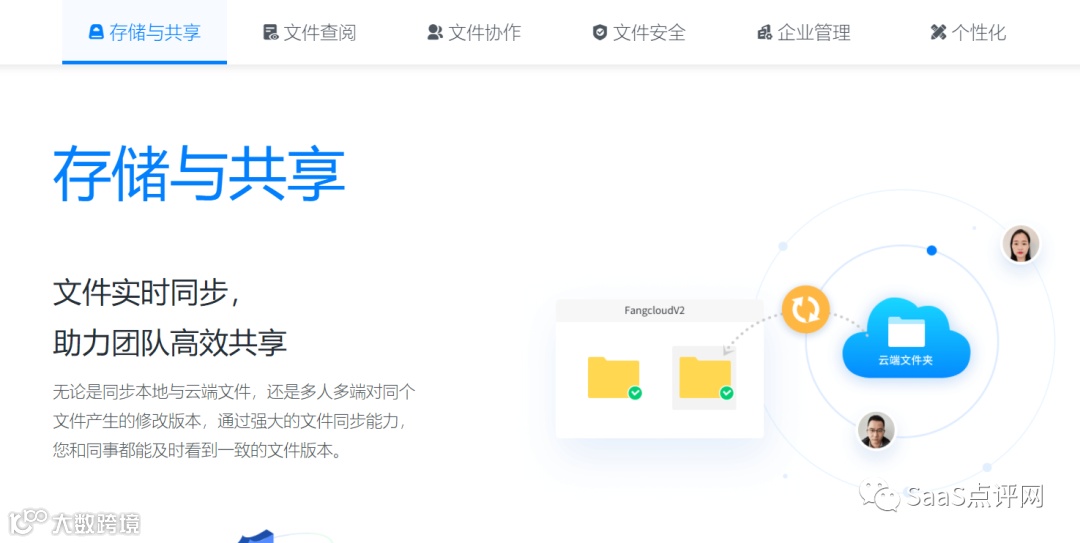Open the 企业管理 tab

pos(804,32)
